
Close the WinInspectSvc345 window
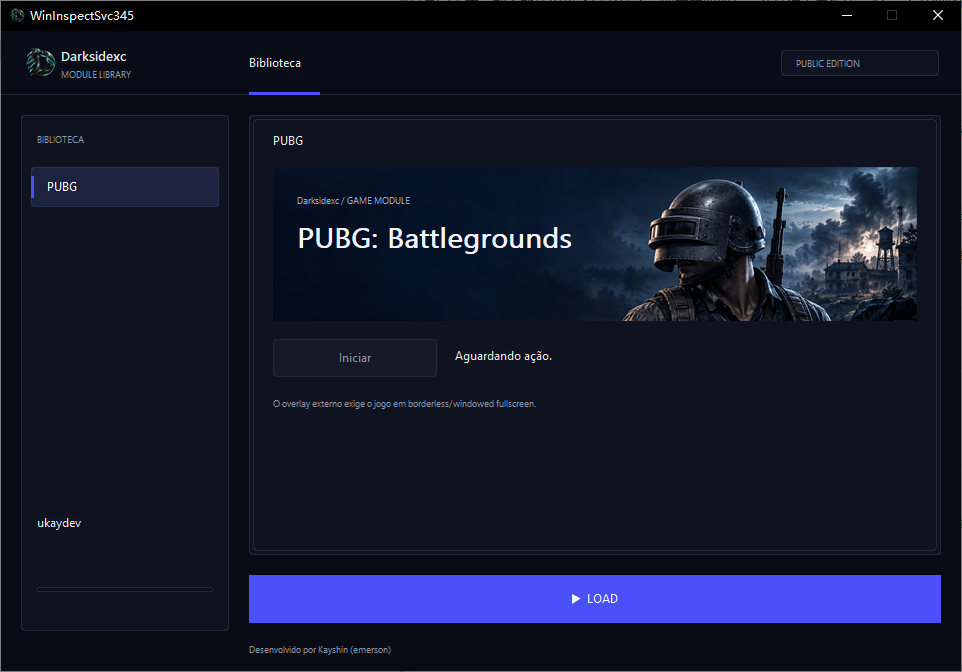[x=937, y=15]
